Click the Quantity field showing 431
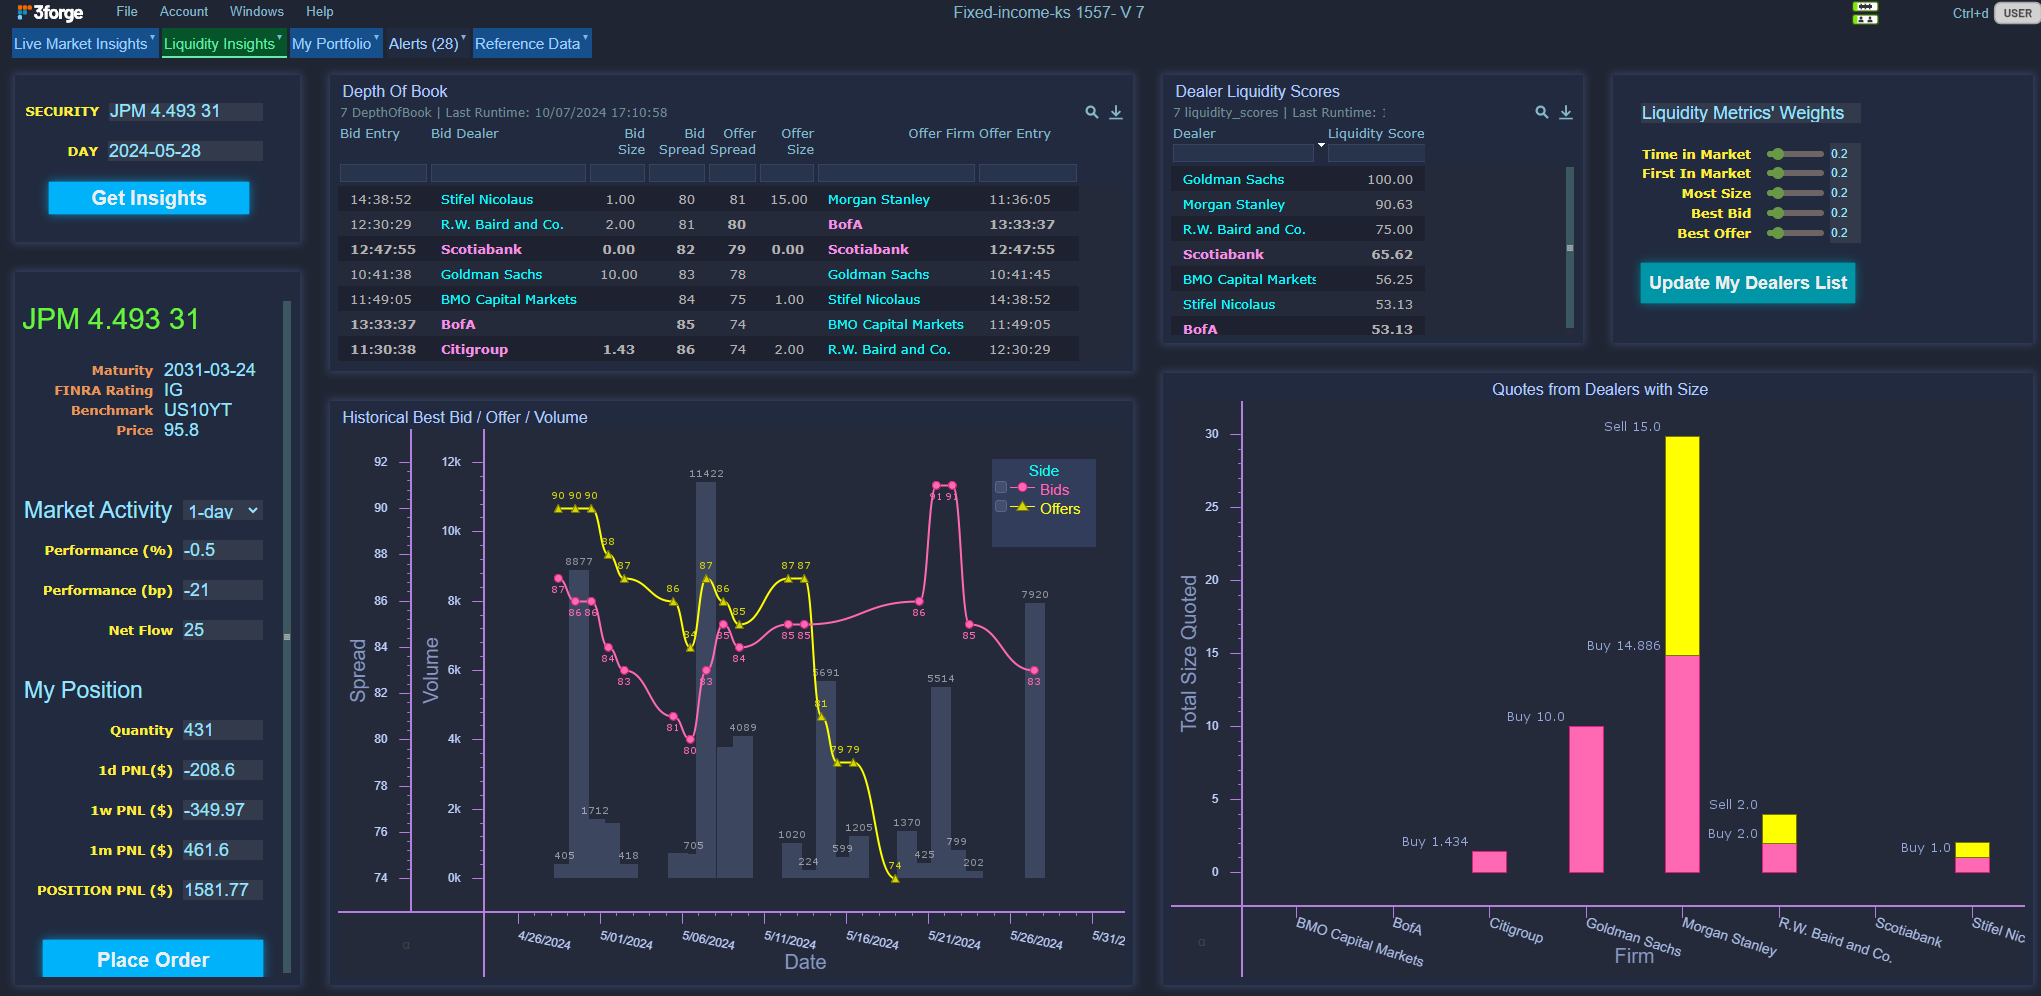 (222, 730)
